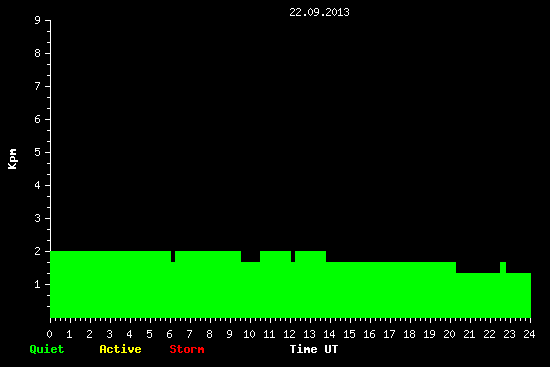Click the red Storm legend label
This screenshot has height=367, width=550.
(187, 349)
